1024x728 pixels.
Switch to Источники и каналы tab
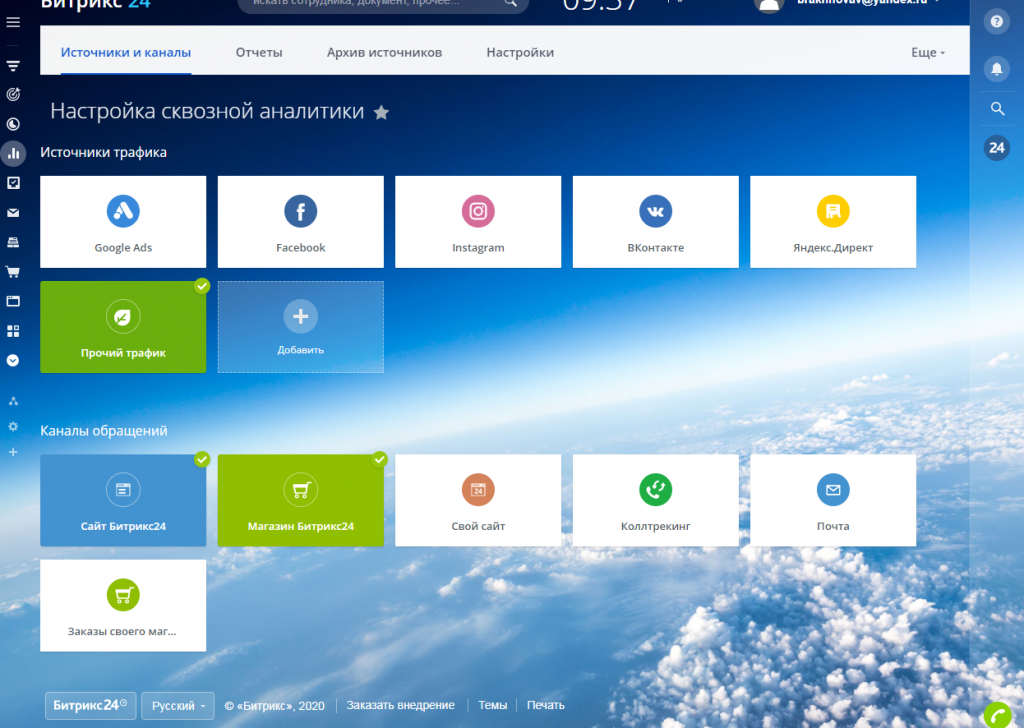[126, 52]
